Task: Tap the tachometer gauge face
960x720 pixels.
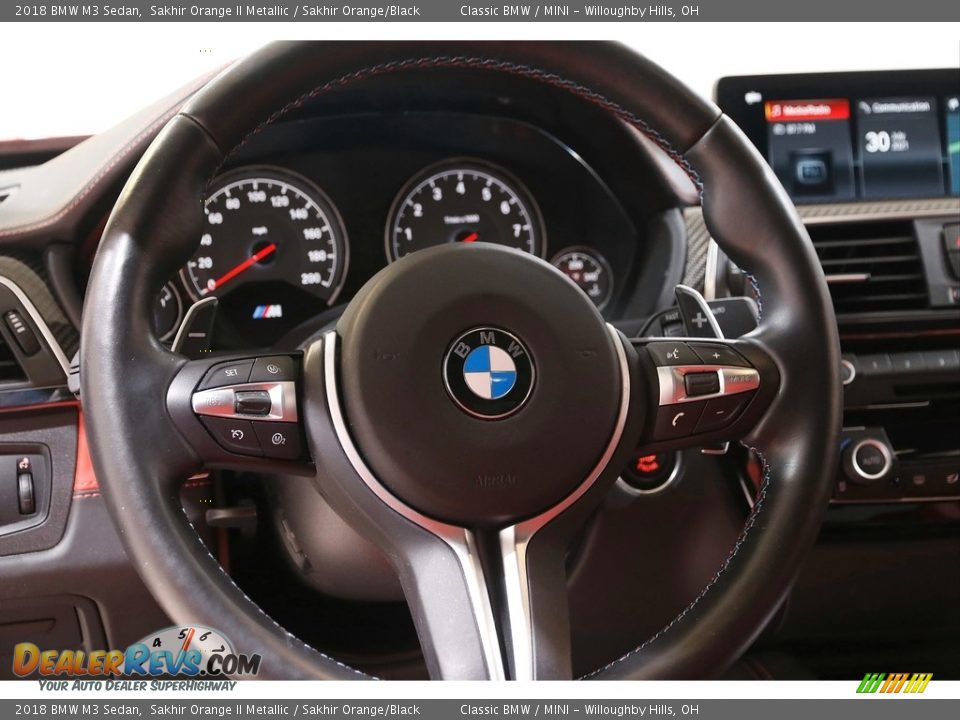Action: click(465, 211)
